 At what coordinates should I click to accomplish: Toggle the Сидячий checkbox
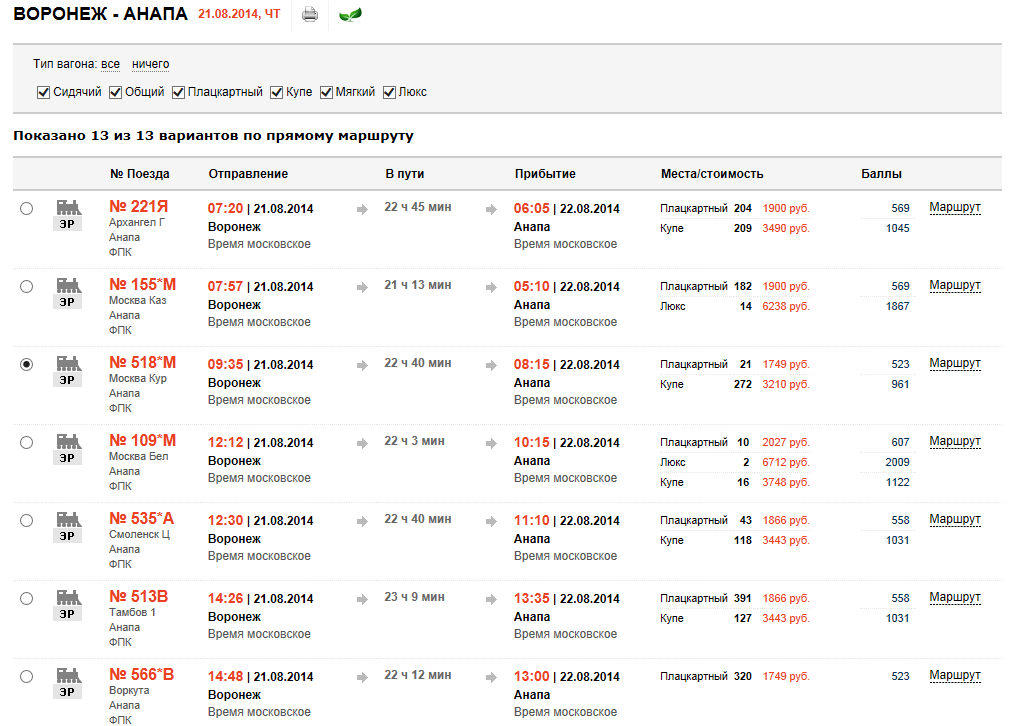tap(43, 92)
